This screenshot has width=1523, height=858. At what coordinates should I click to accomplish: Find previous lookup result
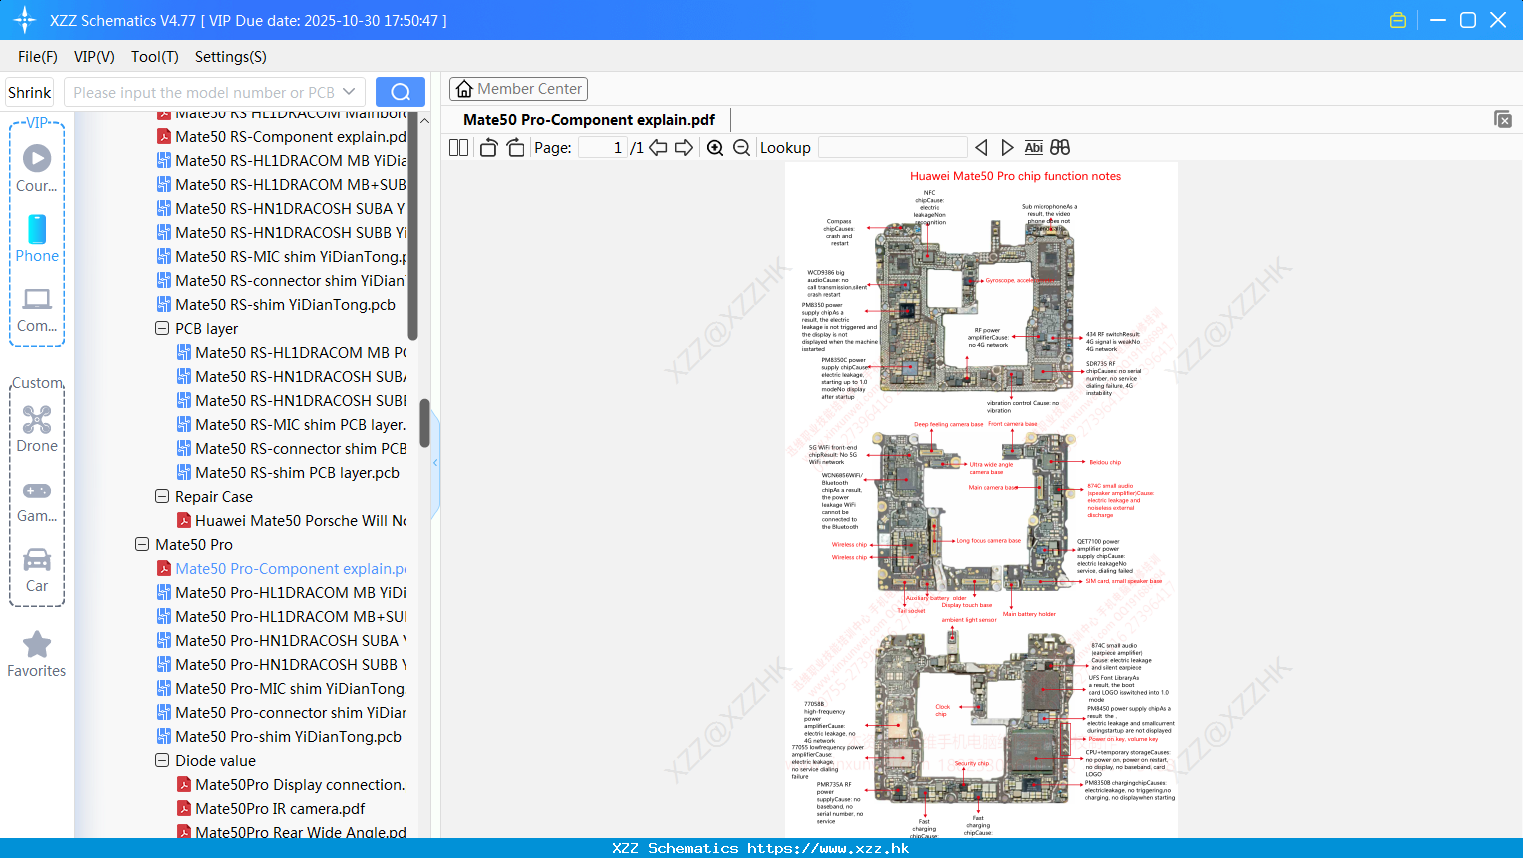coord(981,148)
